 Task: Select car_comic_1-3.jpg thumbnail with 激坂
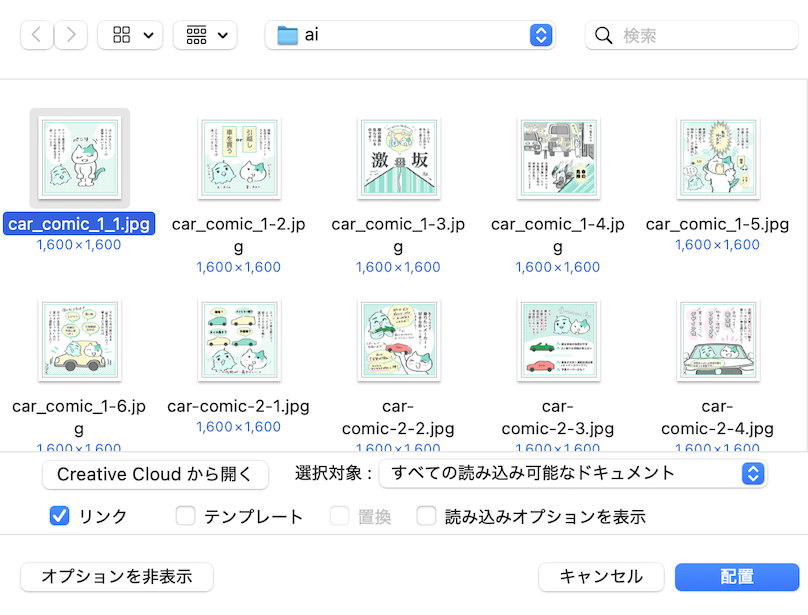(x=398, y=159)
